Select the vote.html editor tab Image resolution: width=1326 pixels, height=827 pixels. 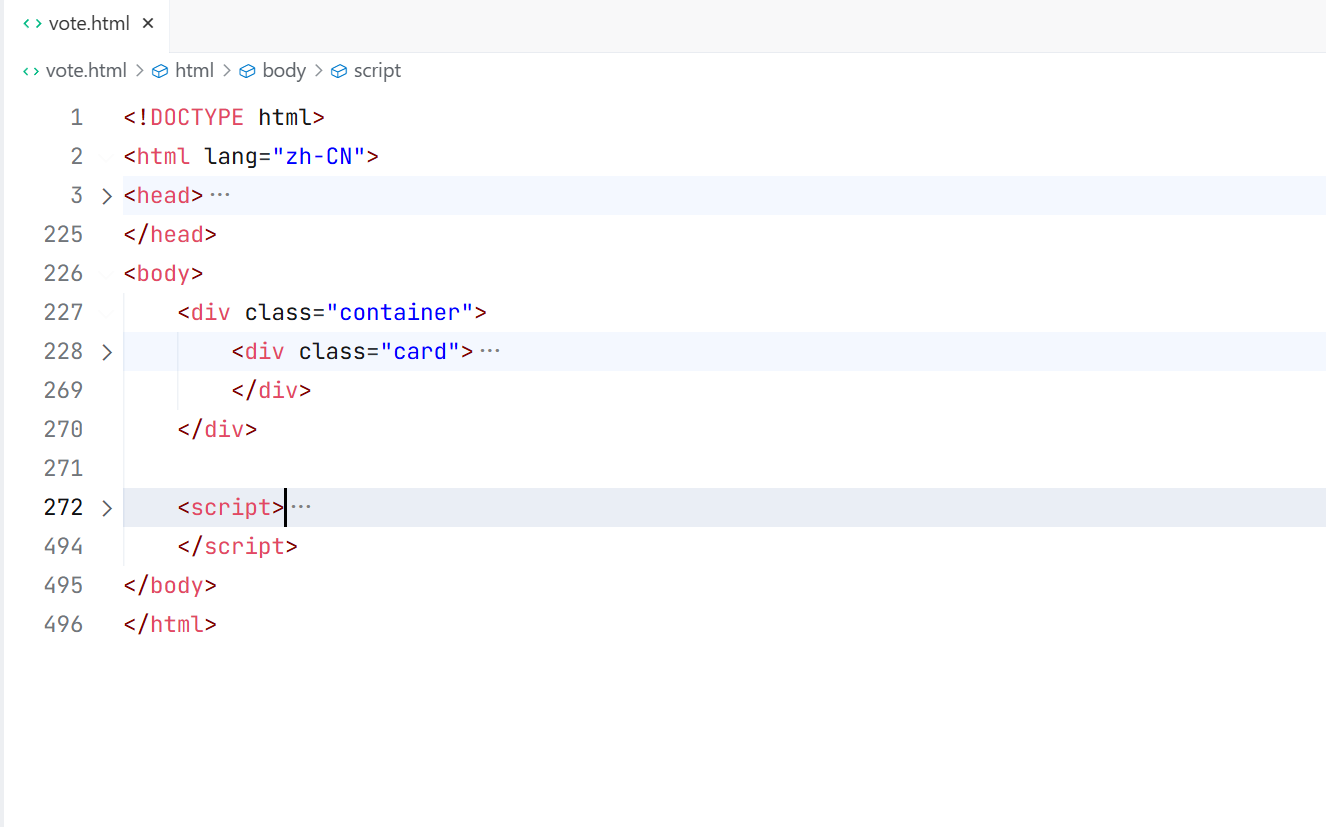tap(88, 24)
